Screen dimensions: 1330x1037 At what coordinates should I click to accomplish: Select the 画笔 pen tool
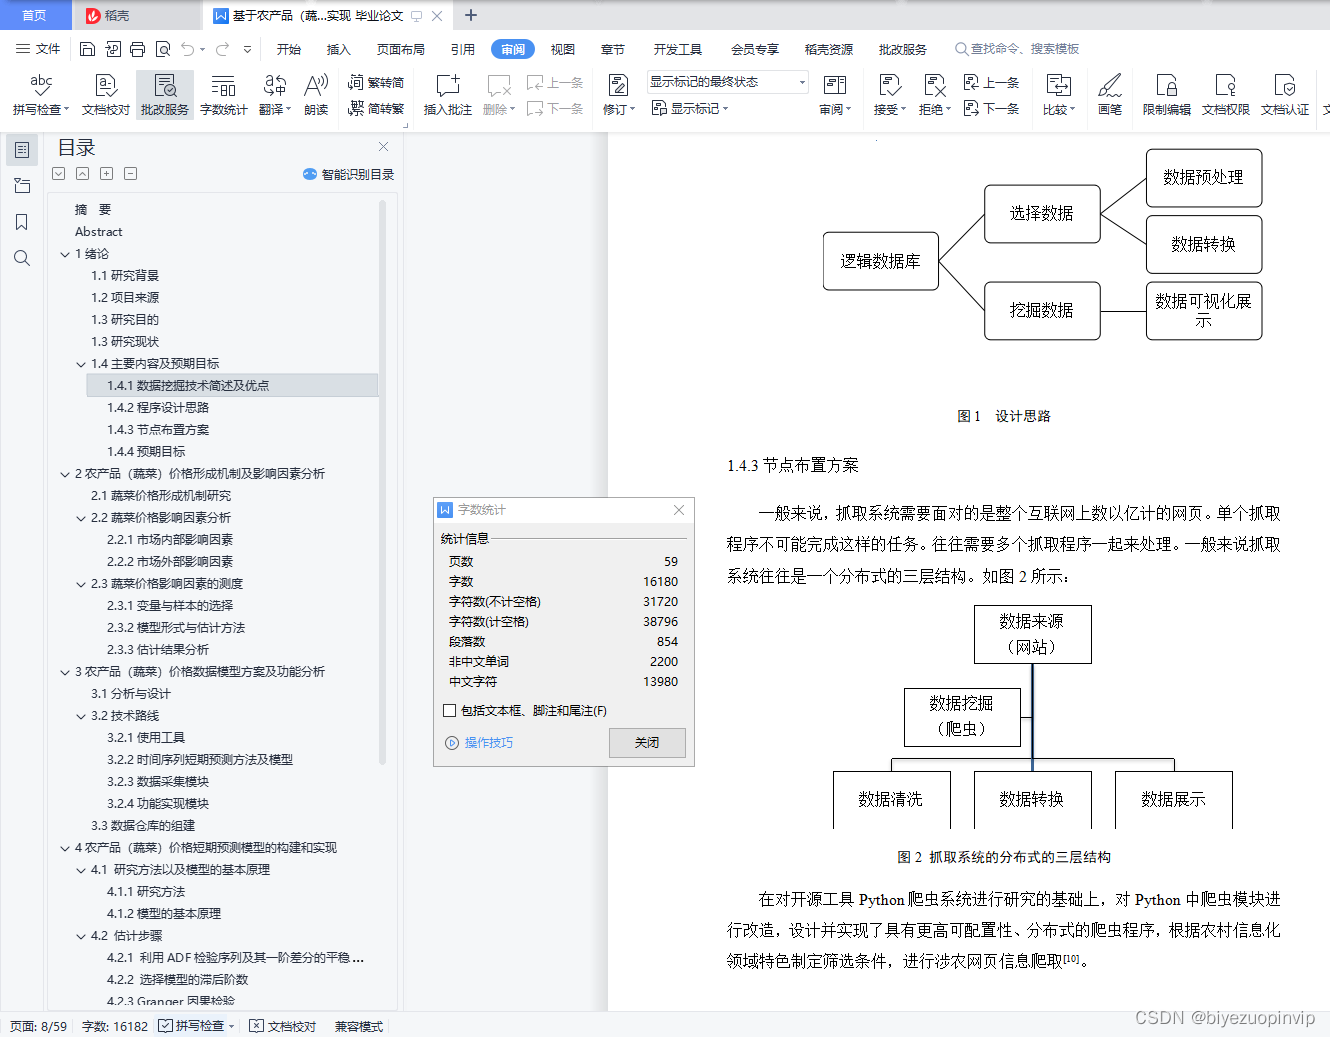tap(1110, 95)
